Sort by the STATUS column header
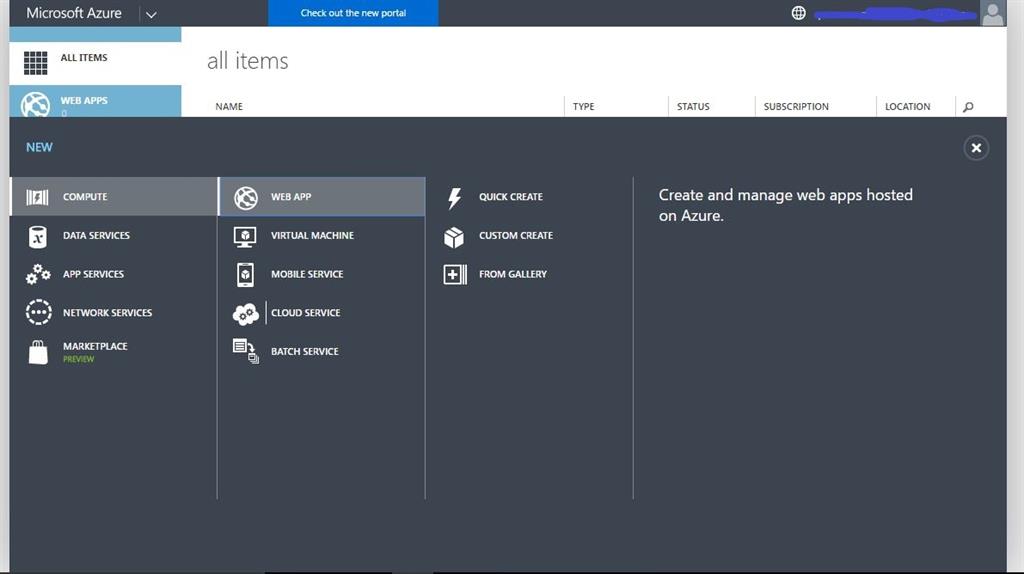 pos(693,106)
